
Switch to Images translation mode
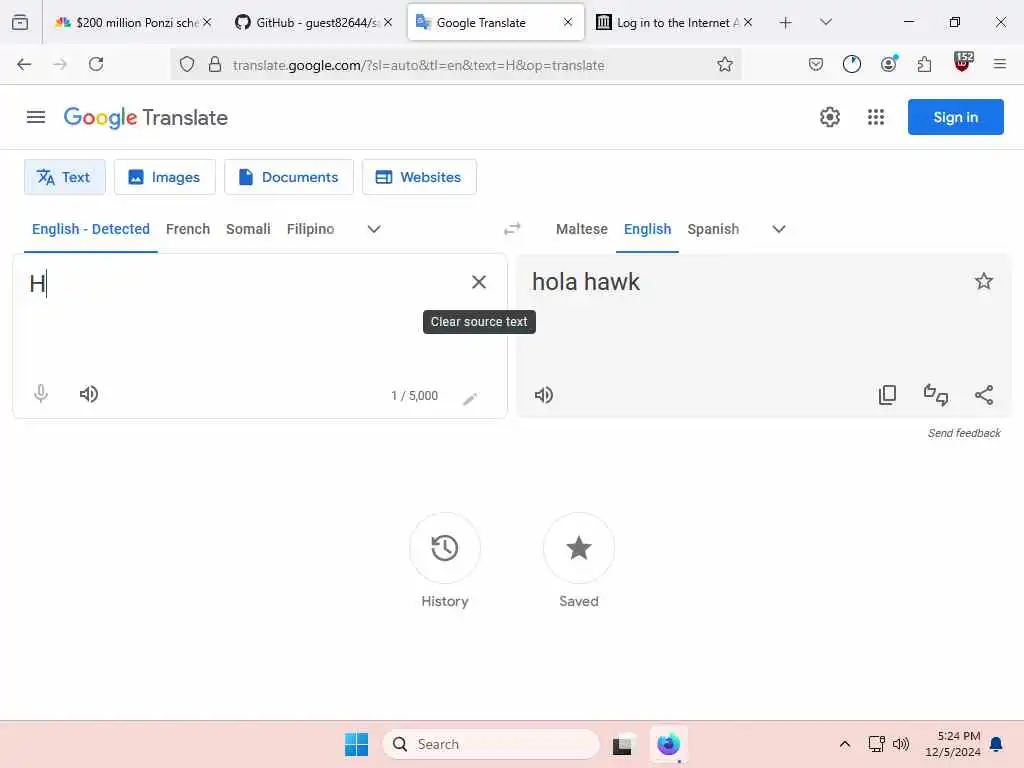pyautogui.click(x=165, y=177)
